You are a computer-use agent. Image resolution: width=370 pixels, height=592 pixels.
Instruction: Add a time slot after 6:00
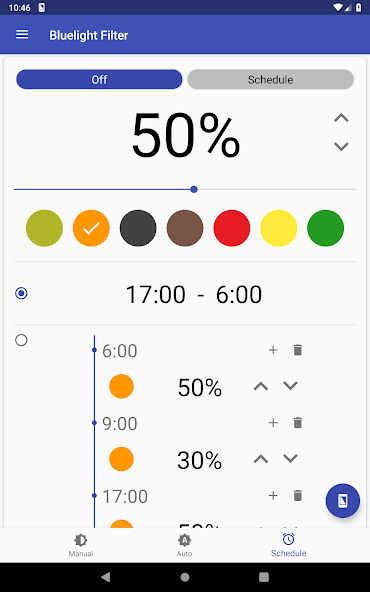[x=273, y=350]
